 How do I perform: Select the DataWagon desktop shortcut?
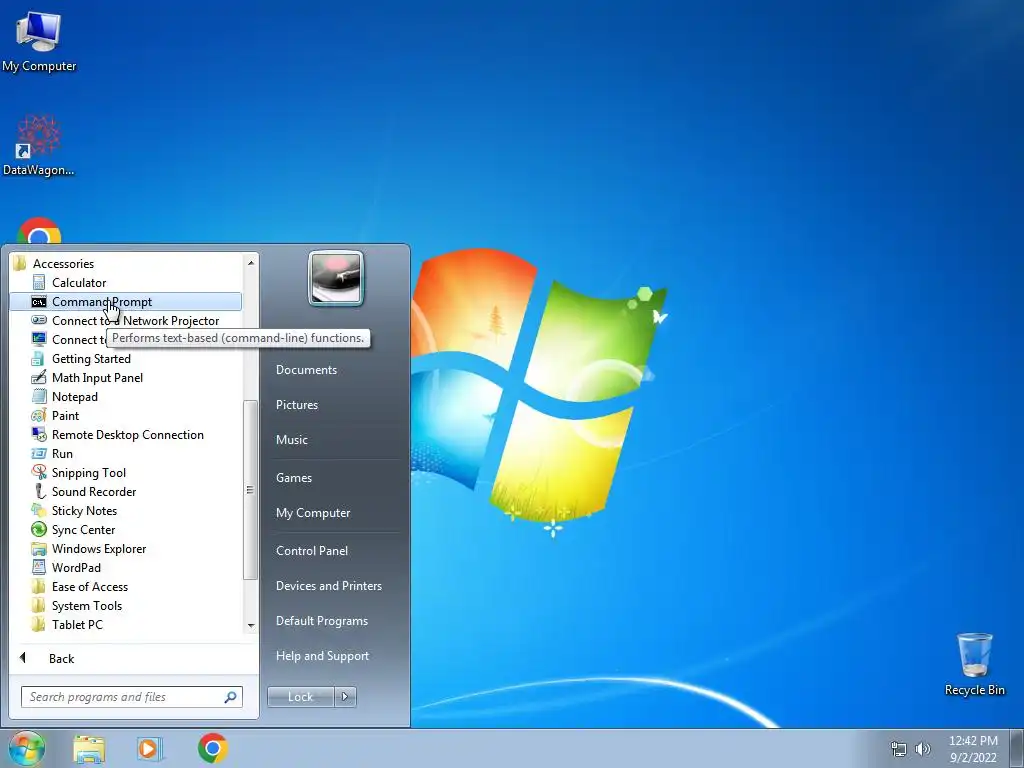point(39,145)
